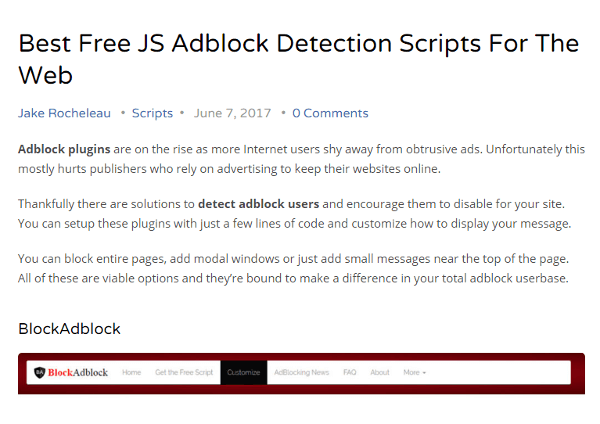This screenshot has height=424, width=600.
Task: Open AdBlocking News menu item
Action: tap(302, 372)
